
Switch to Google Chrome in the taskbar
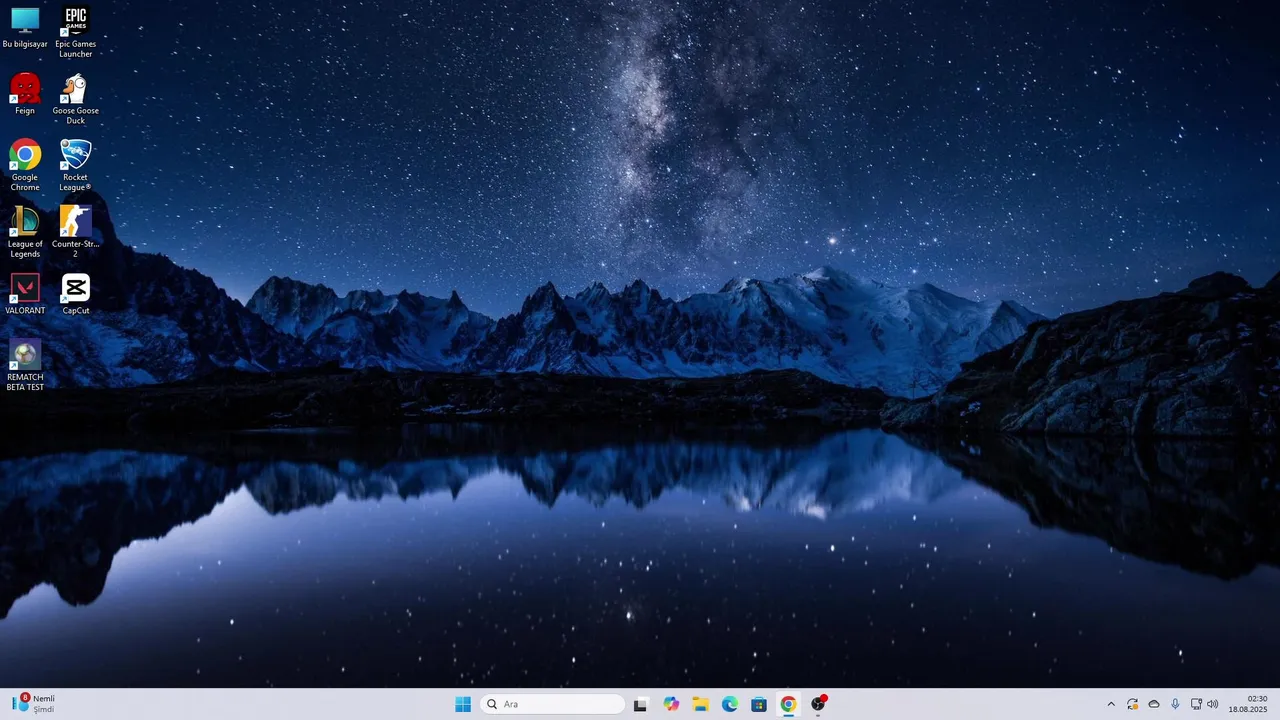[x=788, y=704]
